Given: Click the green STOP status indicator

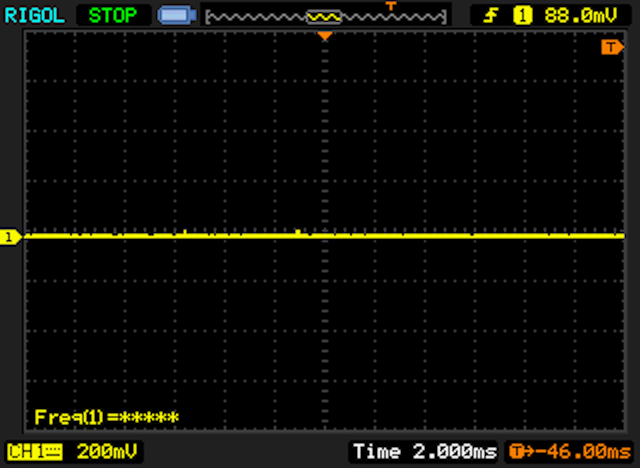Looking at the screenshot, I should (113, 15).
